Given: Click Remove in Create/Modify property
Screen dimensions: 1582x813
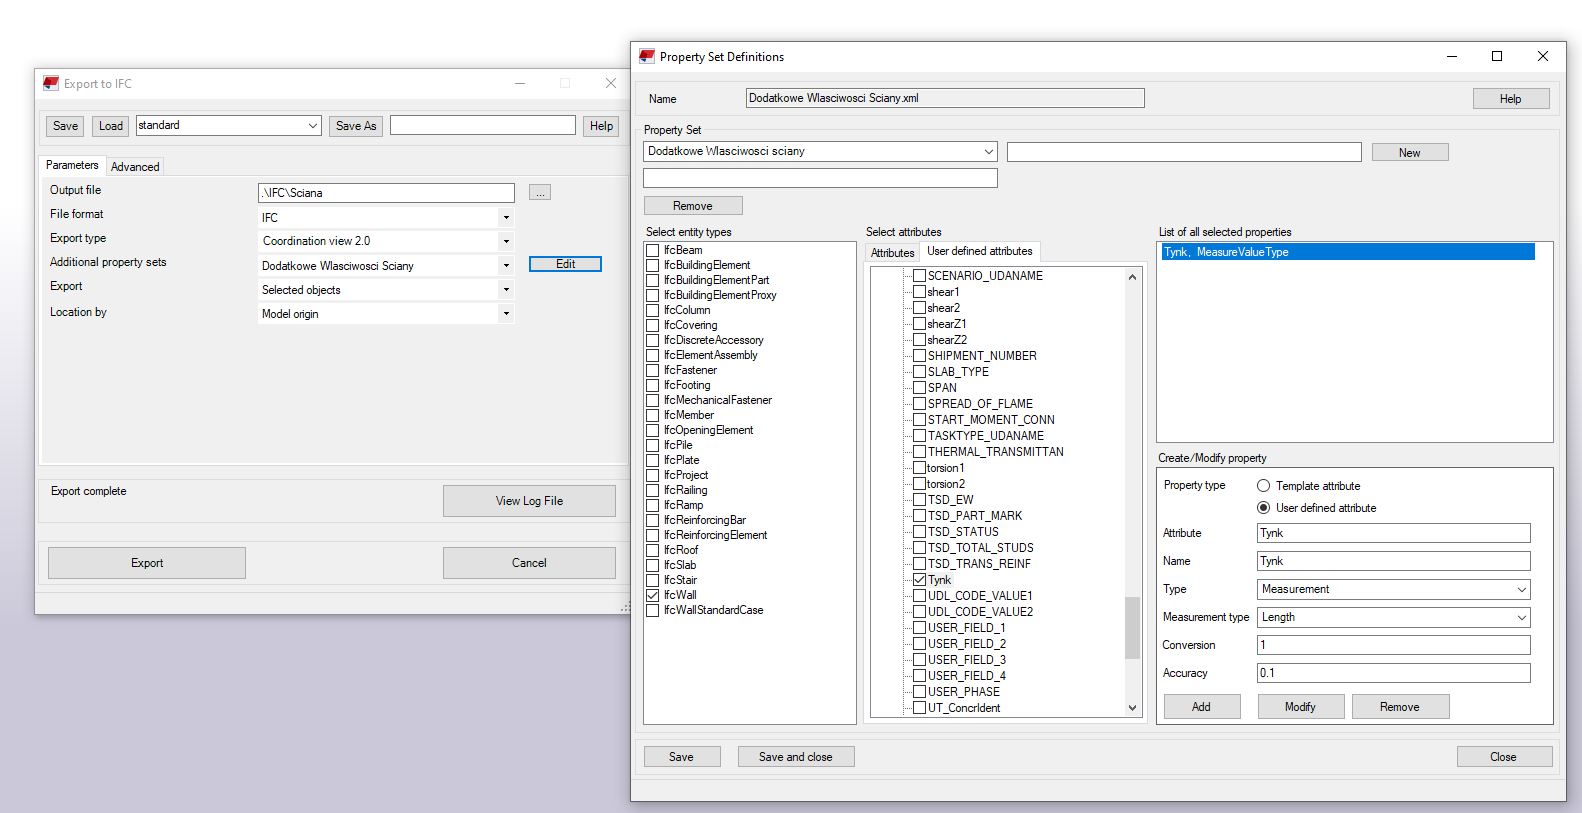Looking at the screenshot, I should tap(1400, 707).
